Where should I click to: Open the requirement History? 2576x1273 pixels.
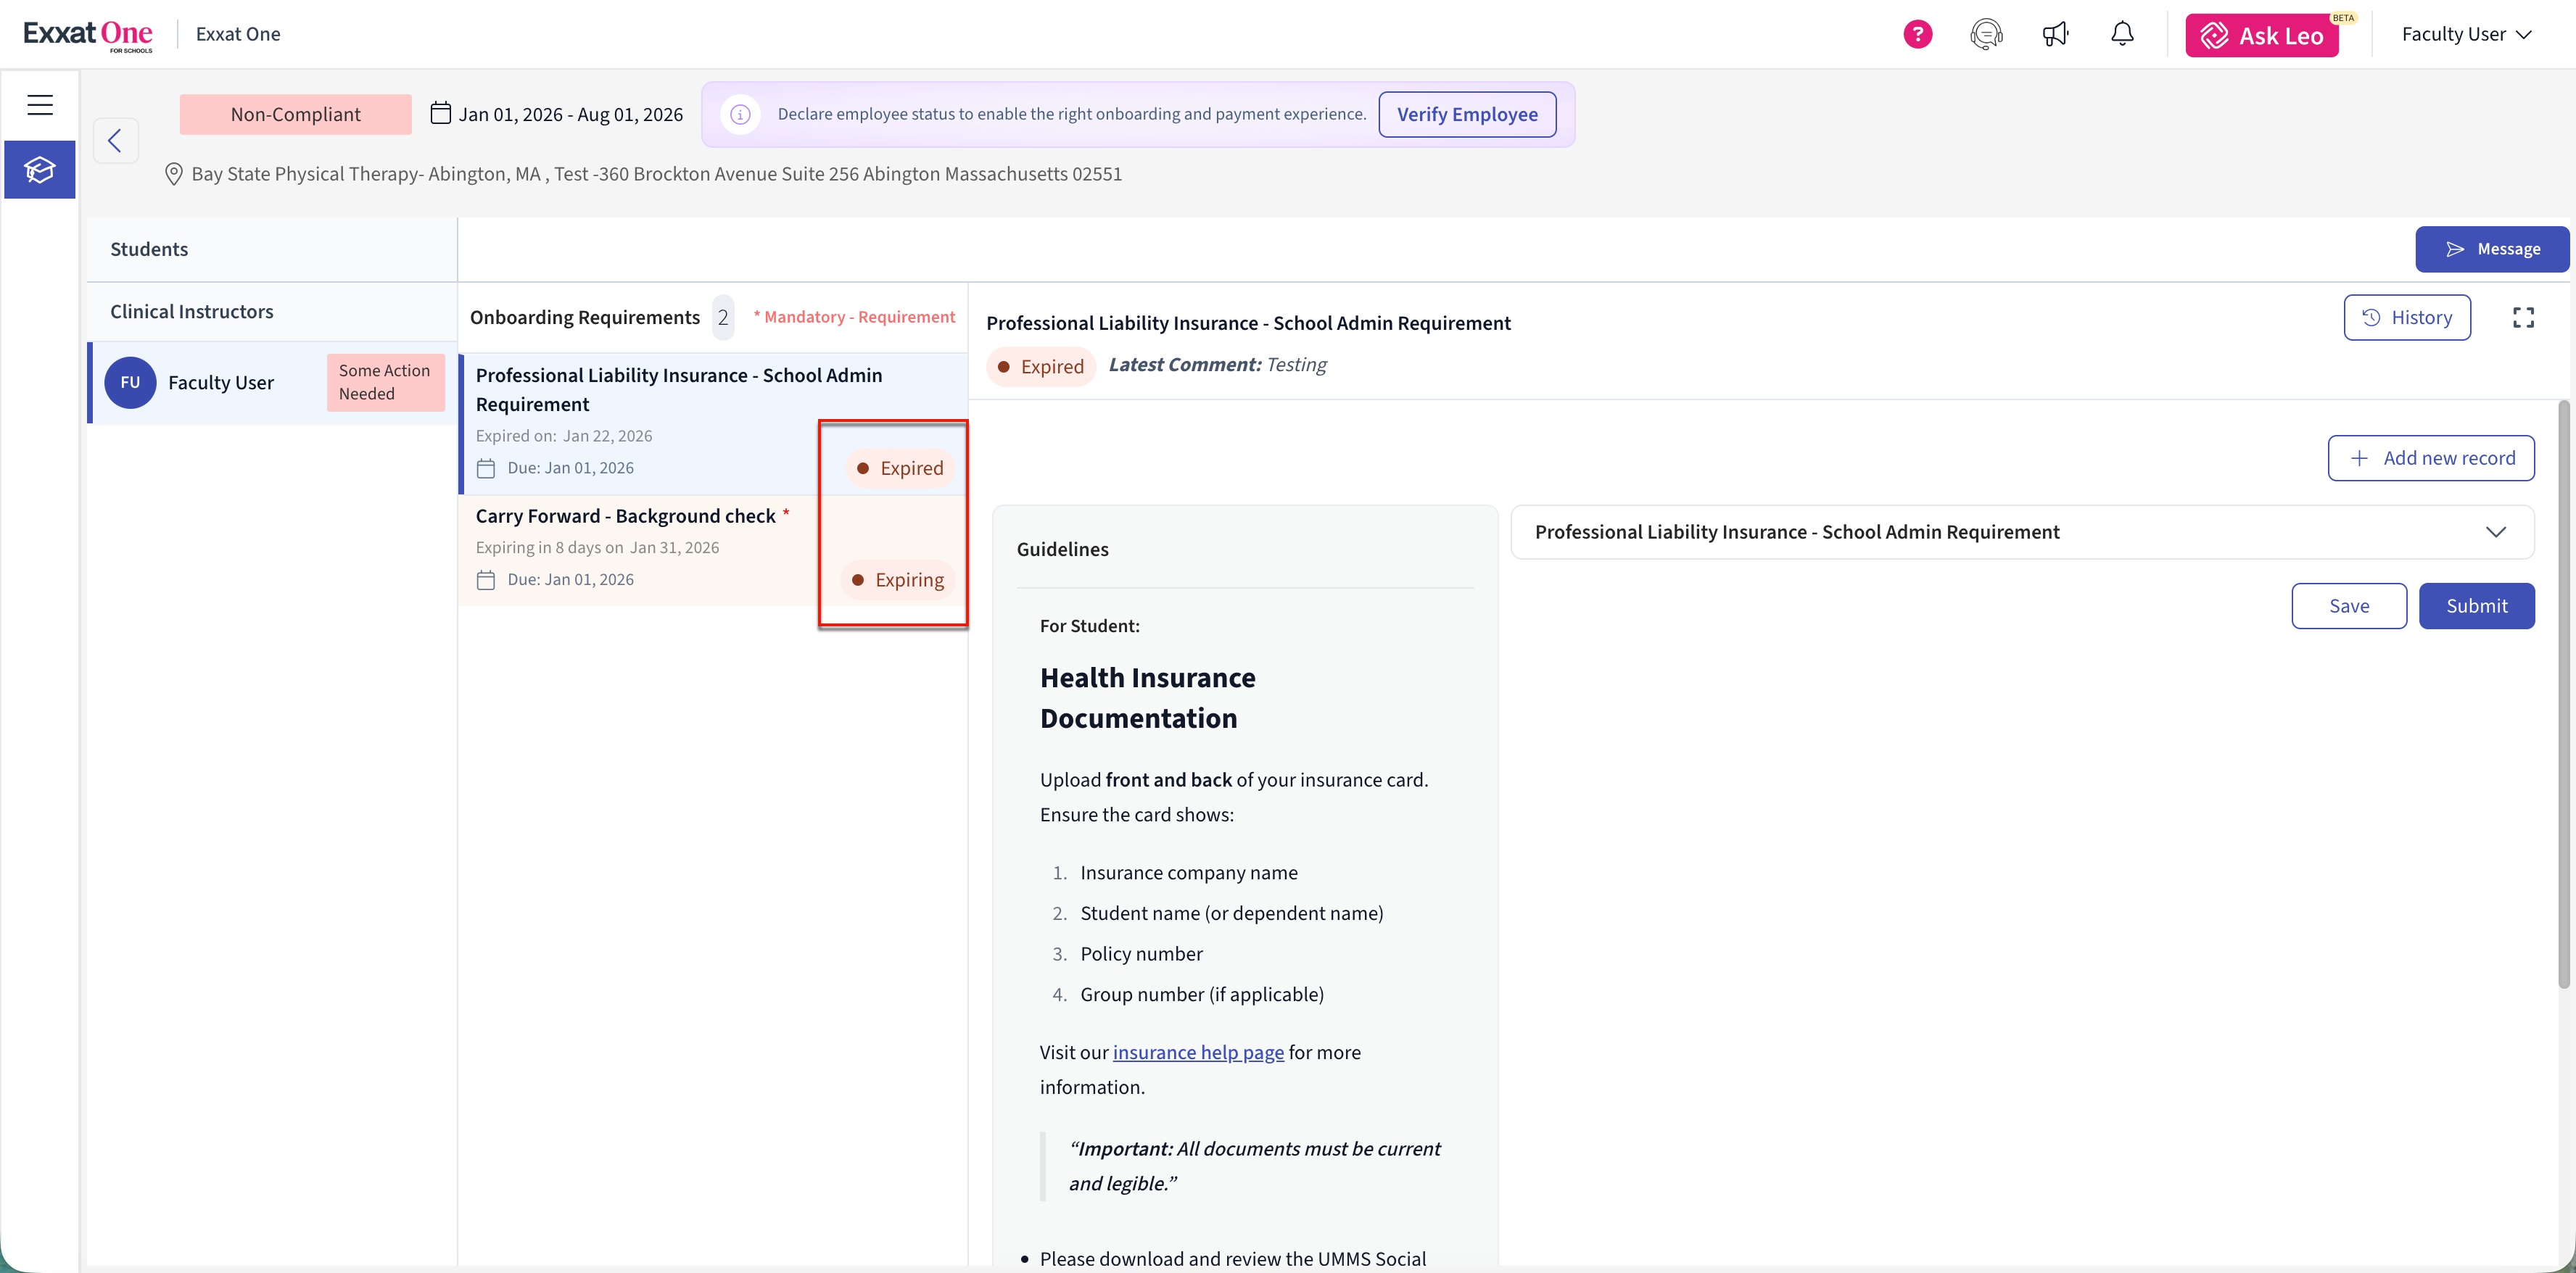[2406, 318]
